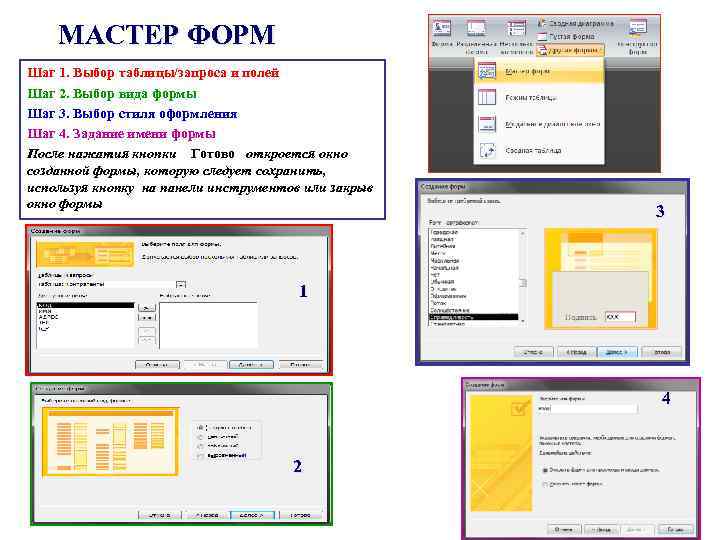Select the Justified layout radio button
720x540 pixels.
click(200, 456)
